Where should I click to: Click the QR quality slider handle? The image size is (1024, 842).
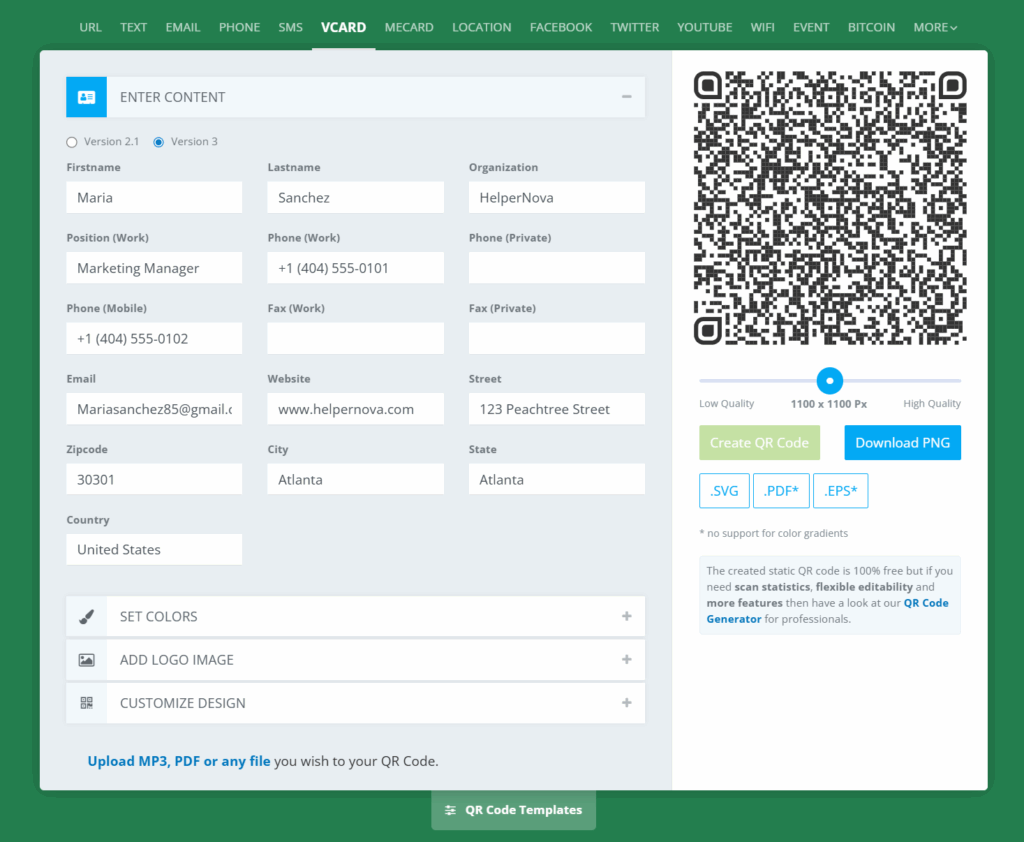830,381
